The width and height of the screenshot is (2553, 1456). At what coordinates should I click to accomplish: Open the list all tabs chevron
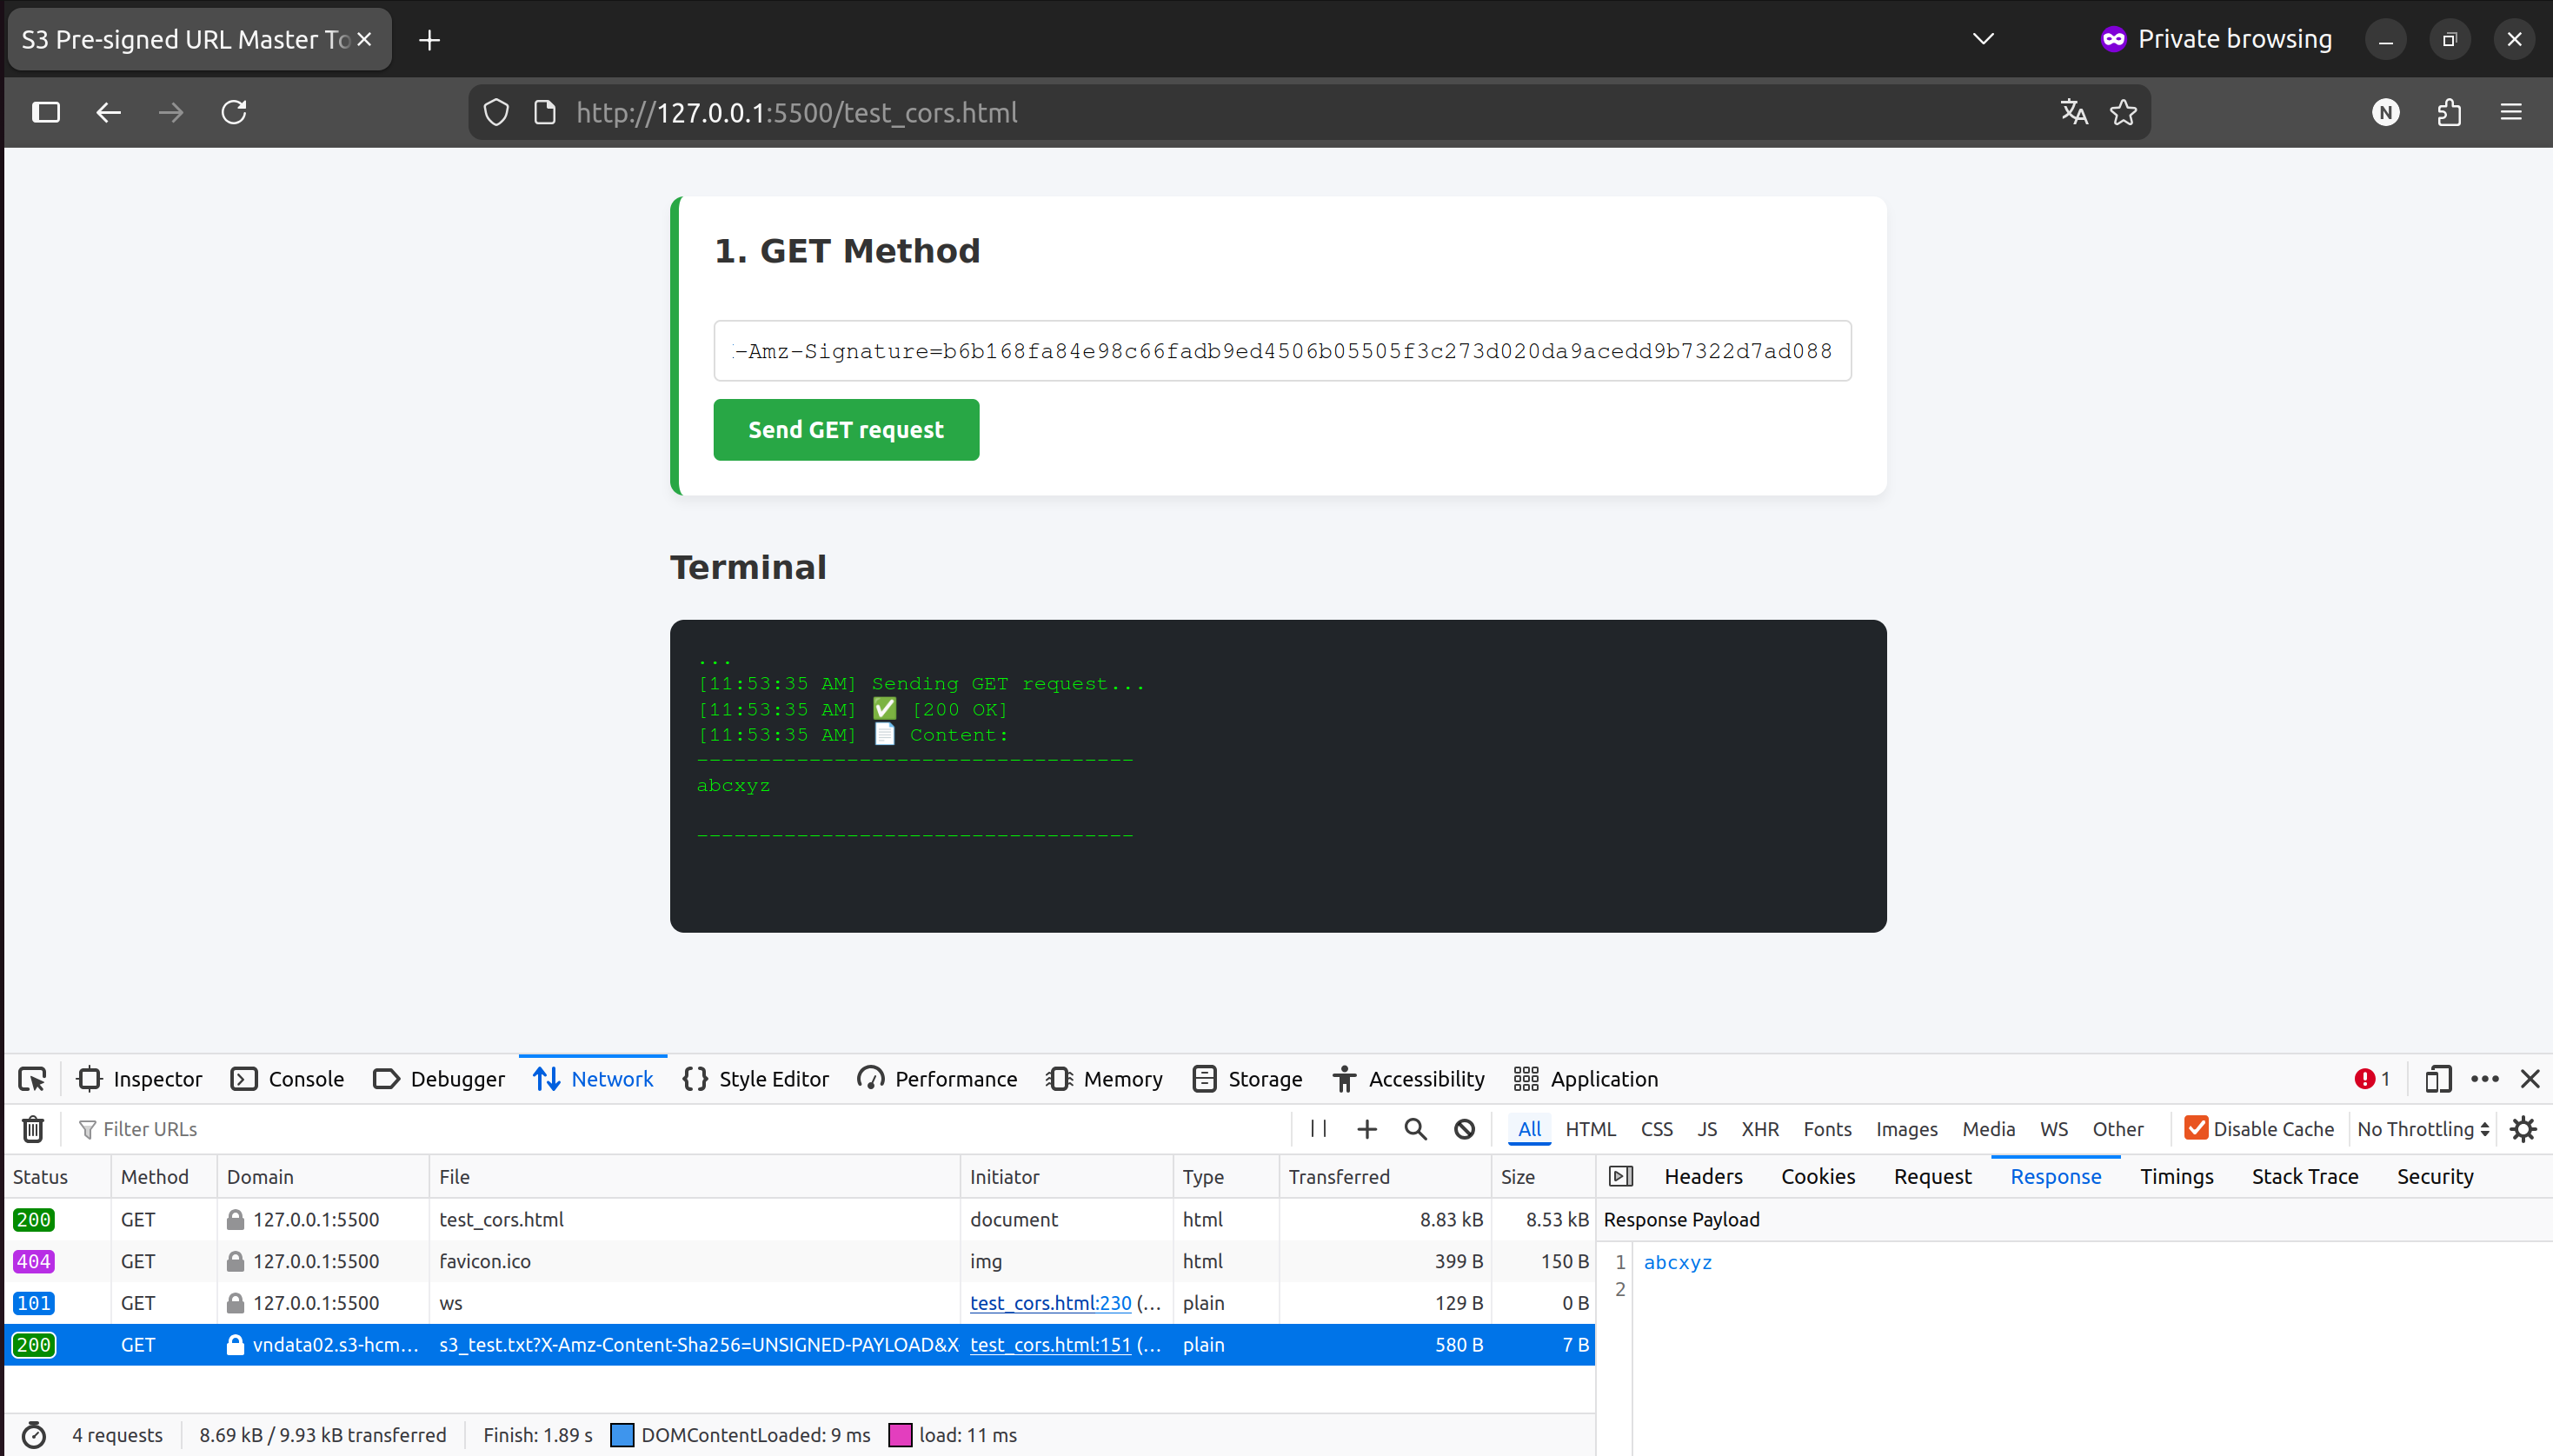[1983, 39]
